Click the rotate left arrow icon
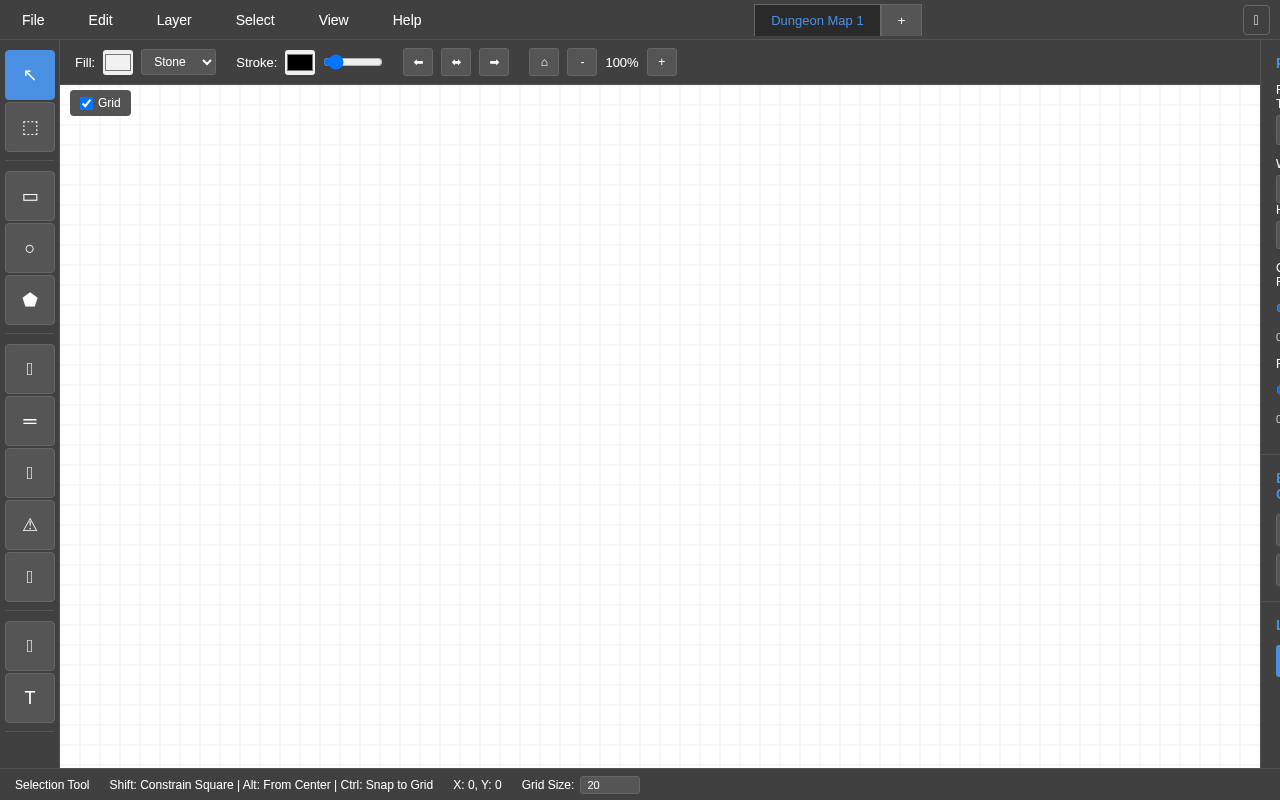The width and height of the screenshot is (1280, 800). (x=418, y=62)
